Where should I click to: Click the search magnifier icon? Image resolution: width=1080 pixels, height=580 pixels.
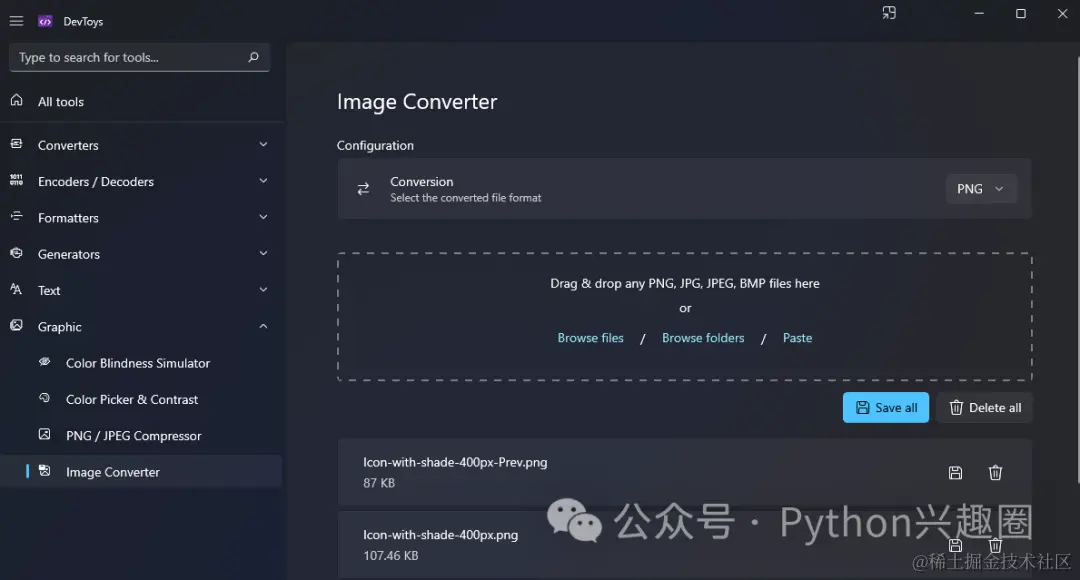click(253, 57)
